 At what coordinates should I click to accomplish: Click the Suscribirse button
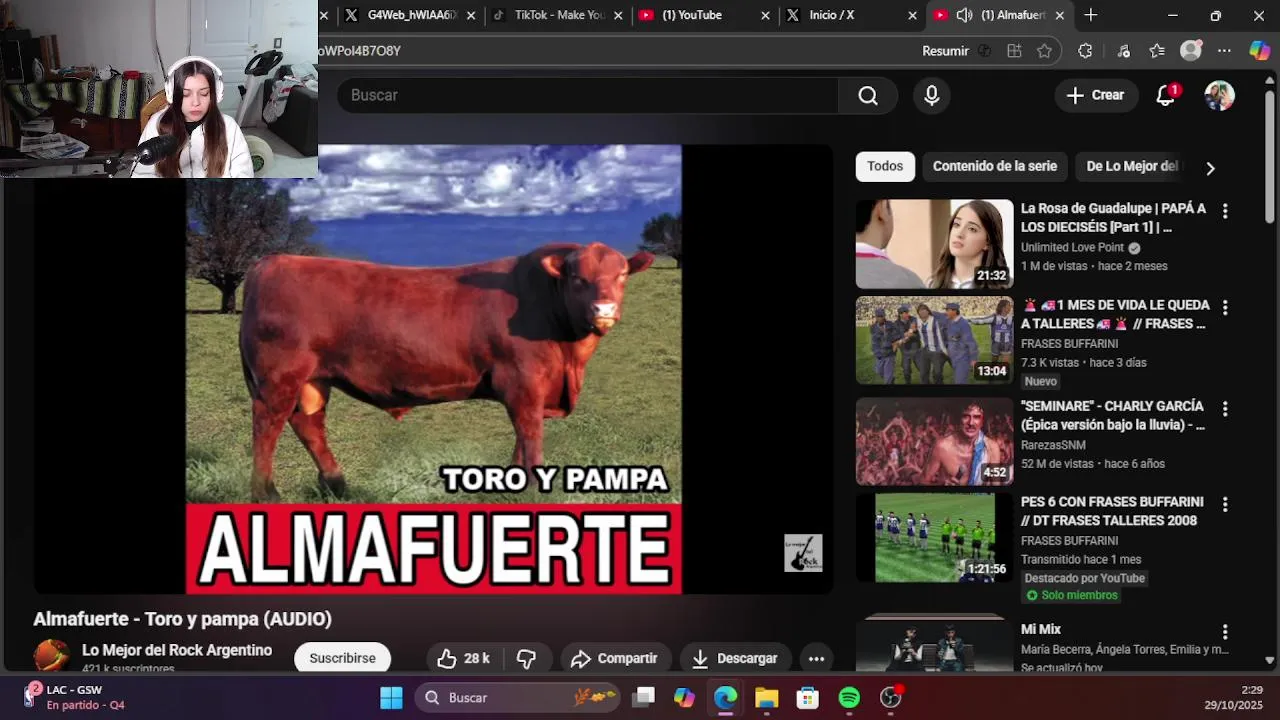342,658
